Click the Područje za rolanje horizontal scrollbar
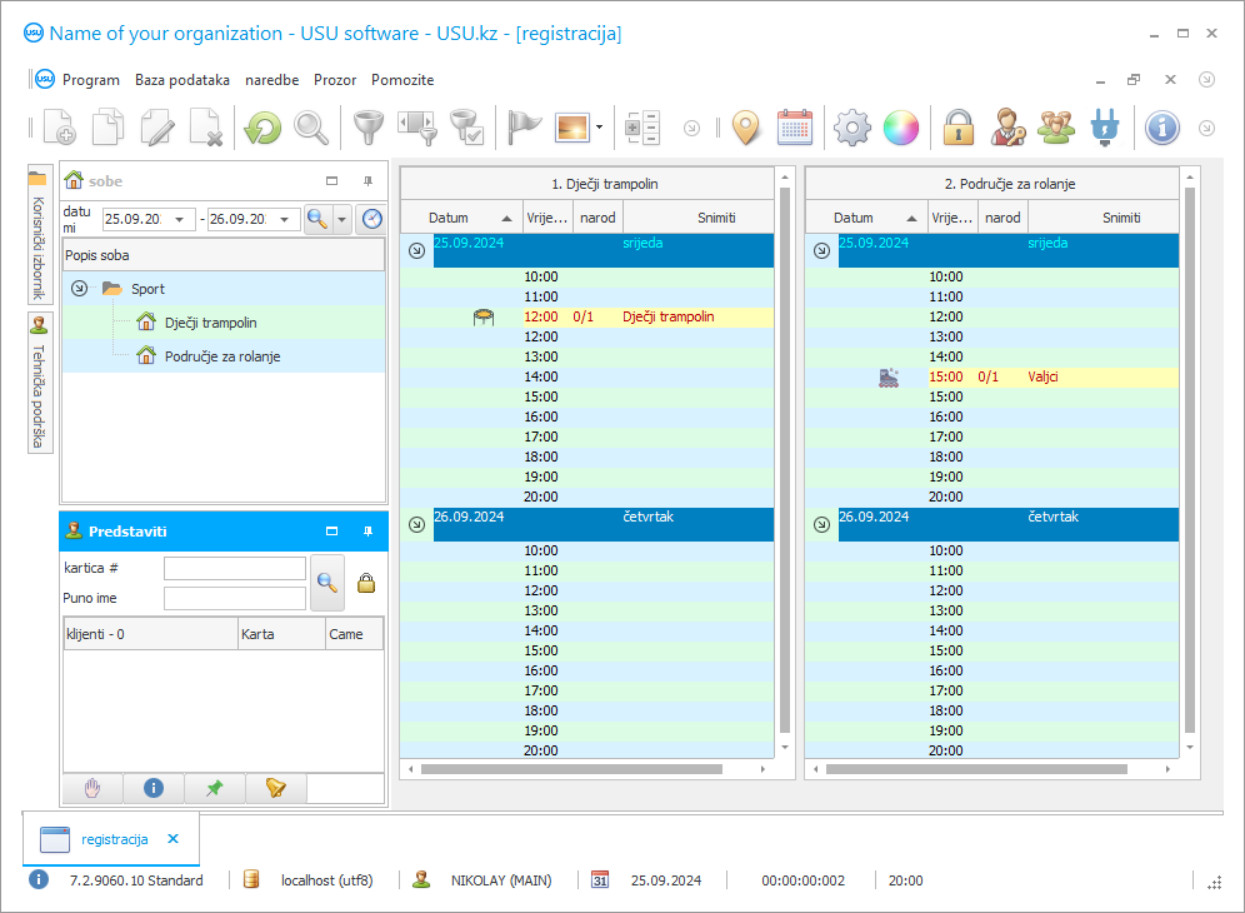Viewport: 1245px width, 913px height. click(976, 769)
